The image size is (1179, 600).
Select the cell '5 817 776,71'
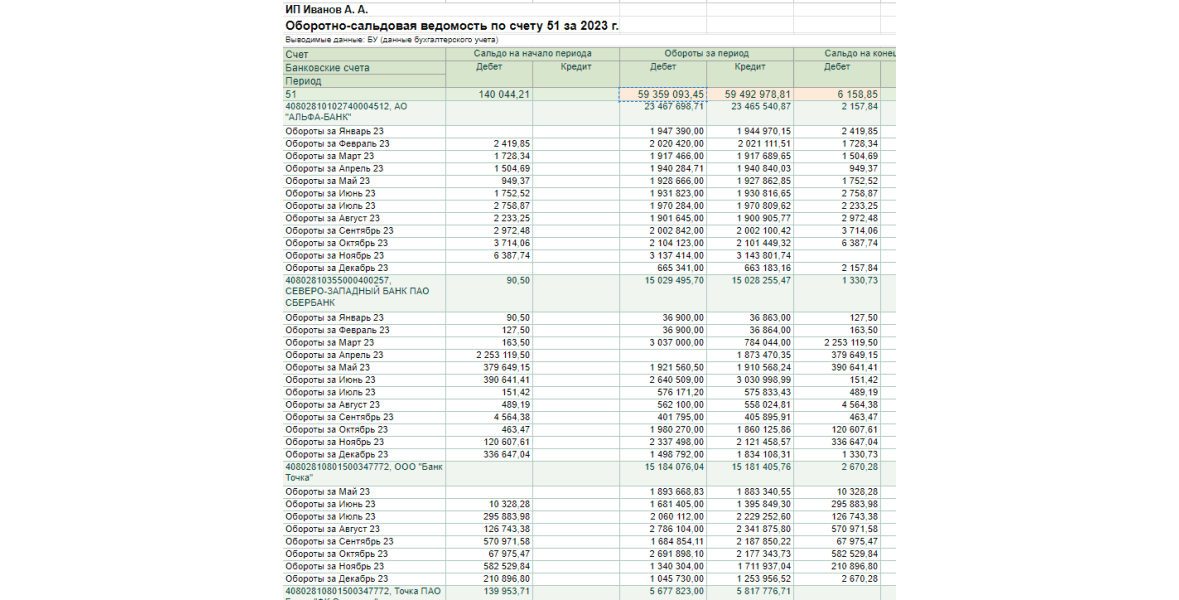pyautogui.click(x=750, y=592)
